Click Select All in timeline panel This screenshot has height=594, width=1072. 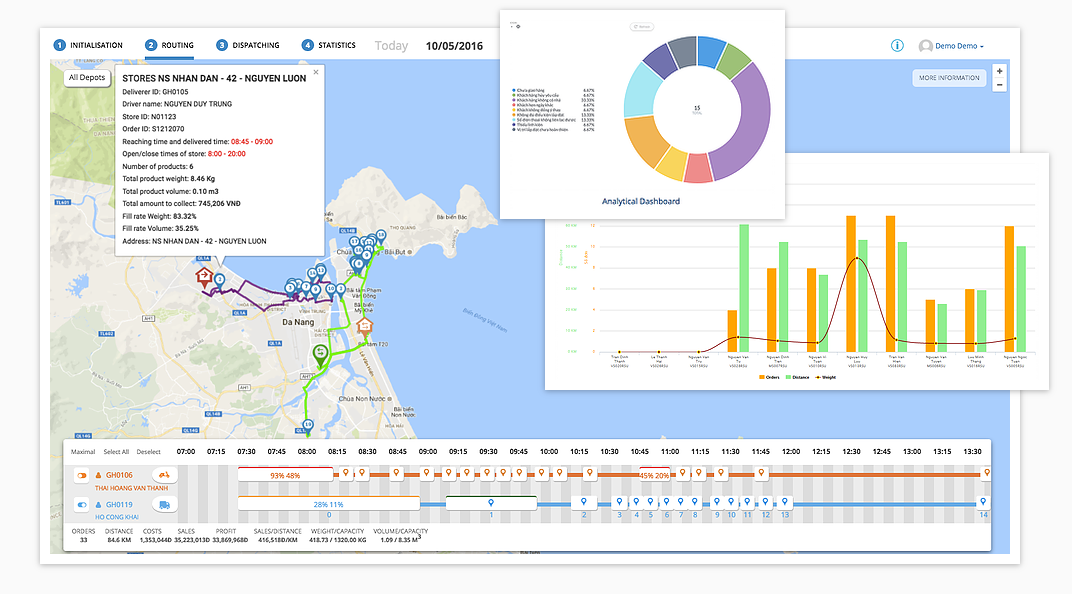coord(116,452)
